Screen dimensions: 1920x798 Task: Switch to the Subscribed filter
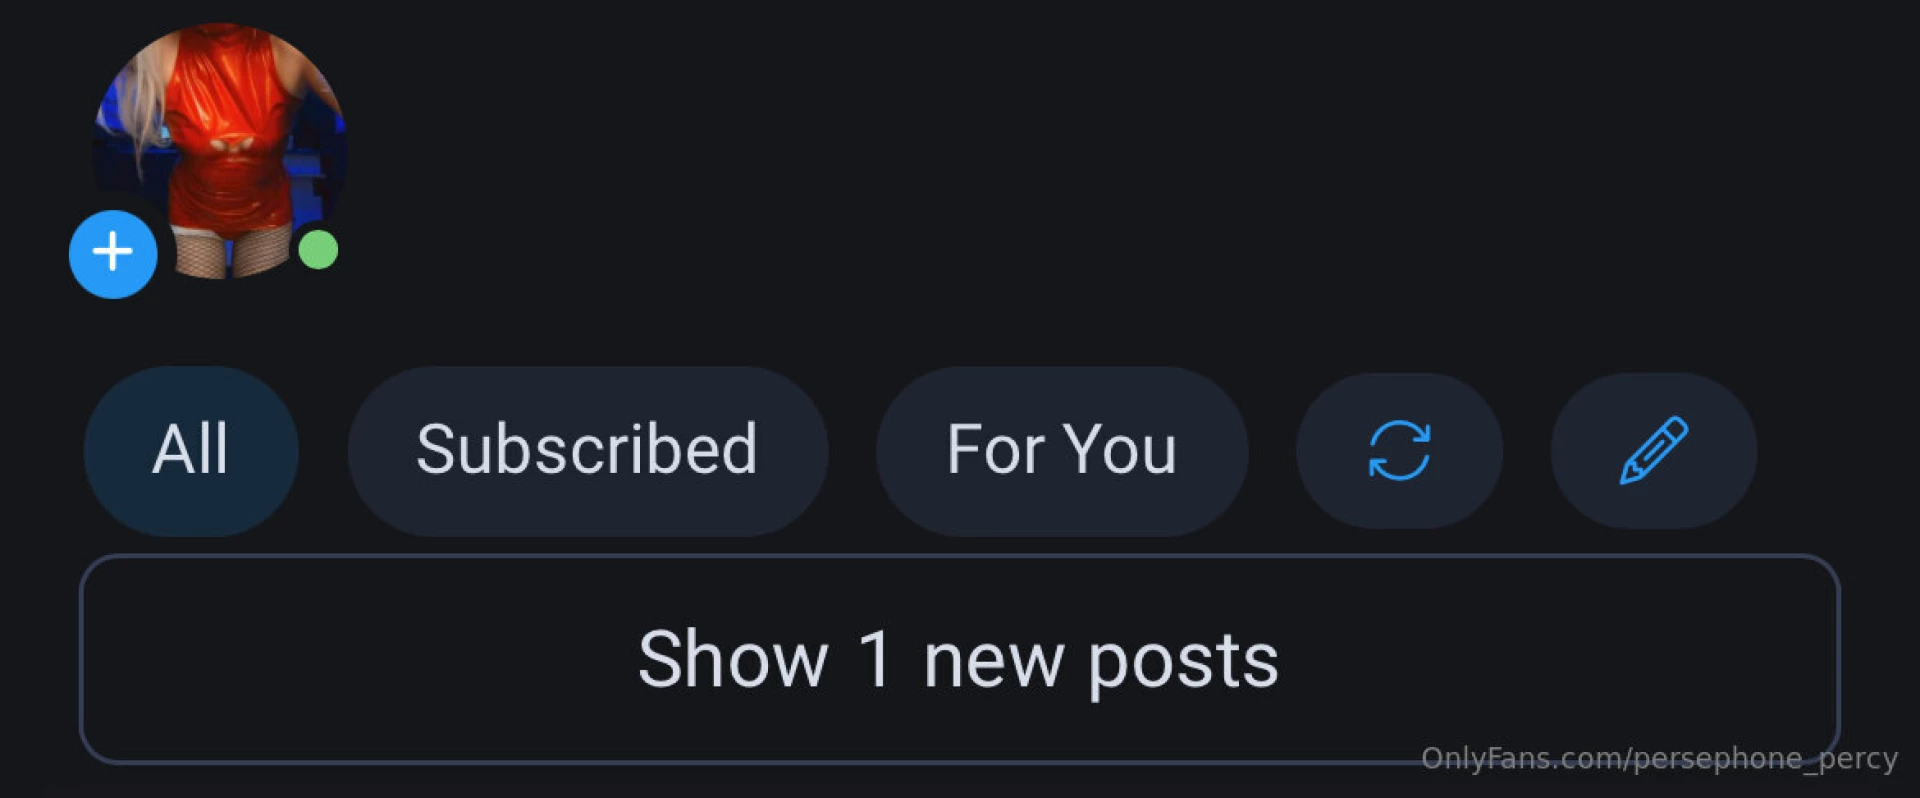click(588, 450)
